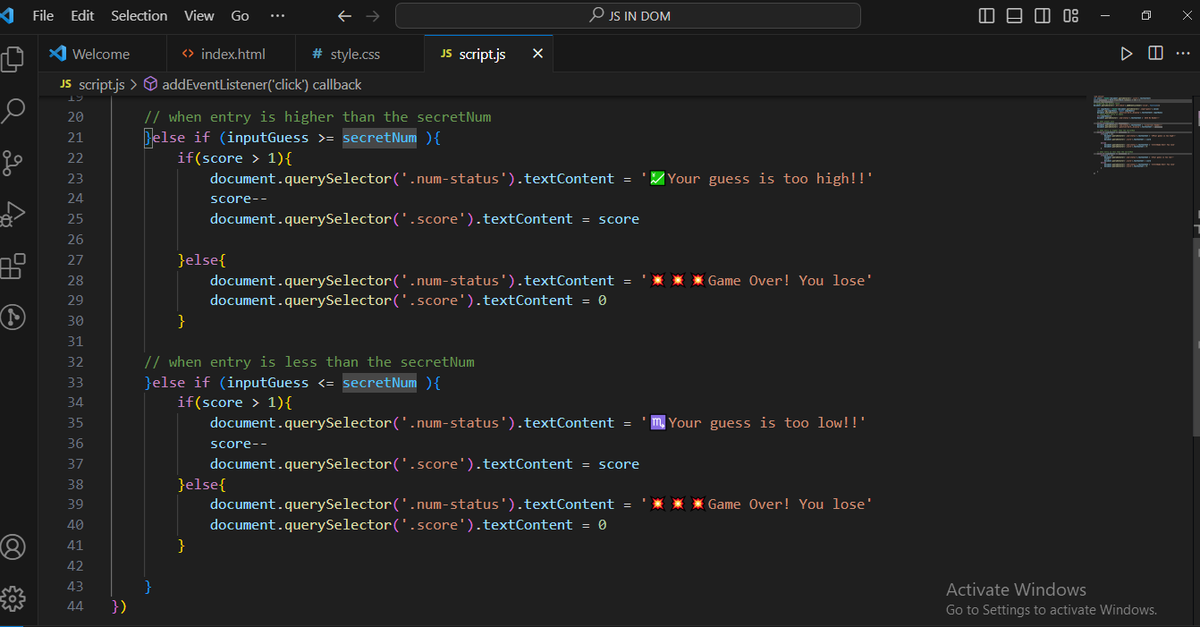Open the GitLens/Git graph icon in activity bar
The width and height of the screenshot is (1200, 627).
click(13, 318)
